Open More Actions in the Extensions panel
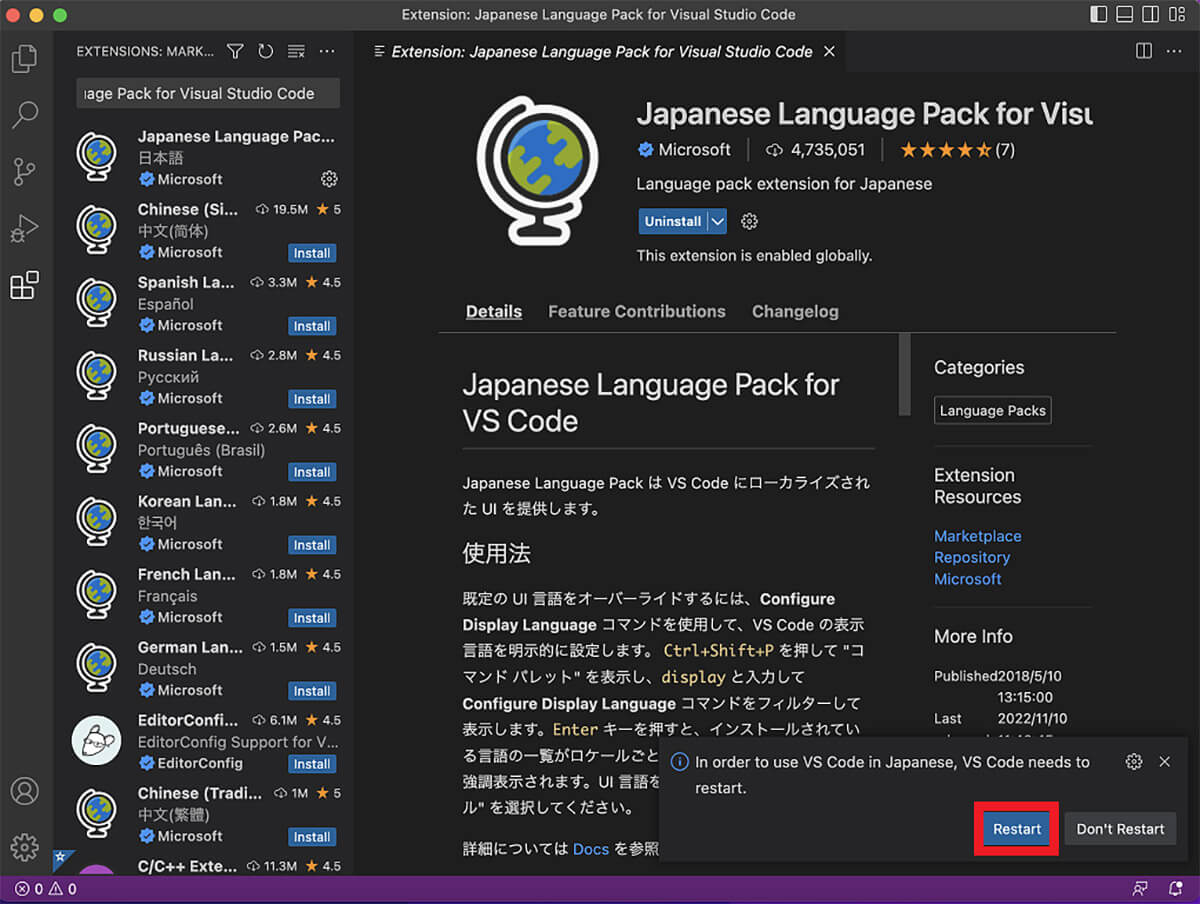The height and width of the screenshot is (904, 1200). [327, 51]
